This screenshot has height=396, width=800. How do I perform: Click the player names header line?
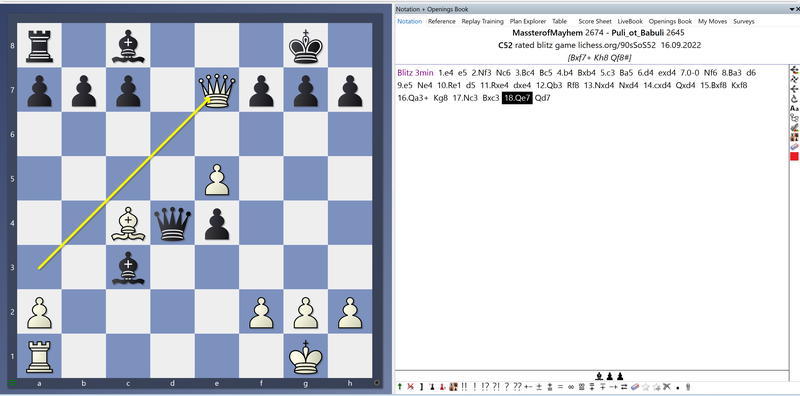coord(598,33)
